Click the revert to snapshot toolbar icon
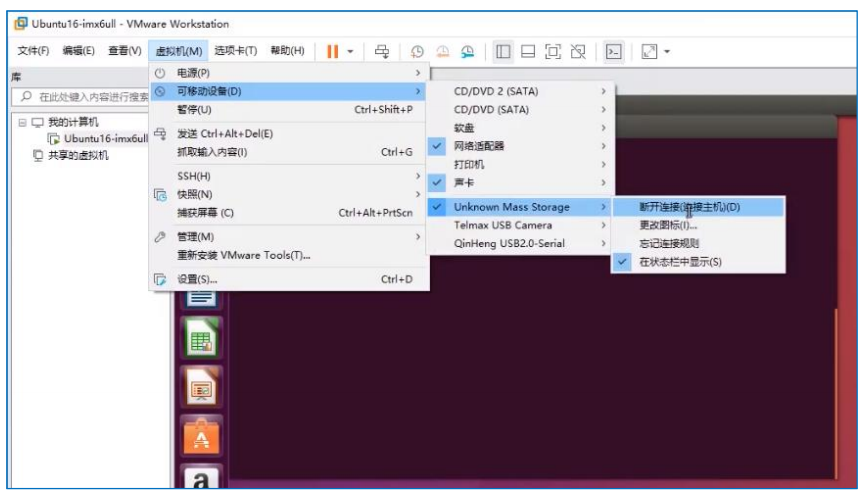The image size is (863, 491). pos(442,52)
